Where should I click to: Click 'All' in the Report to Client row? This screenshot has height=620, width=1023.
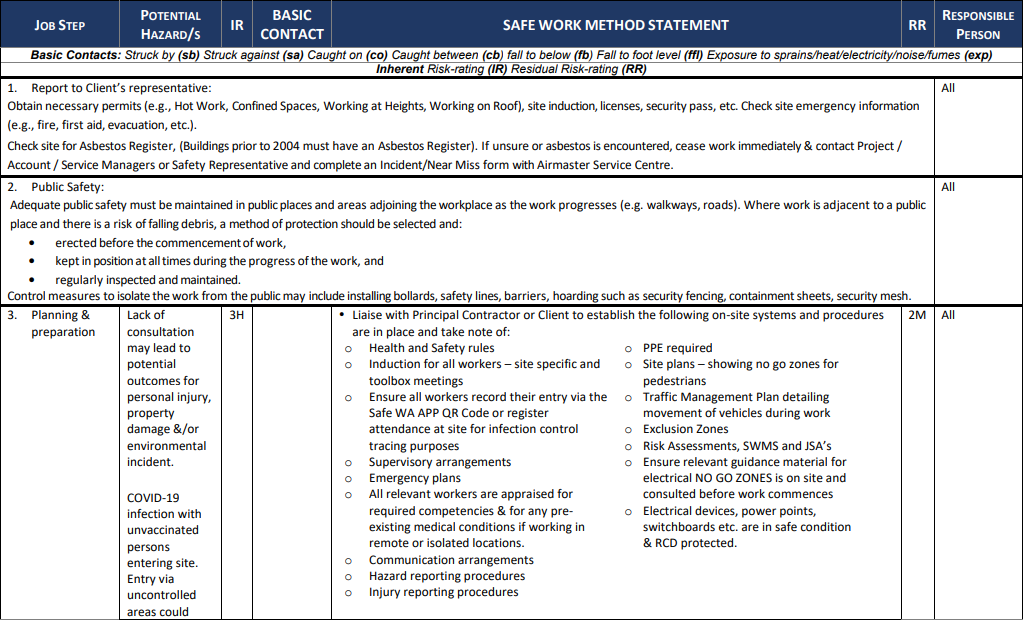click(x=948, y=88)
